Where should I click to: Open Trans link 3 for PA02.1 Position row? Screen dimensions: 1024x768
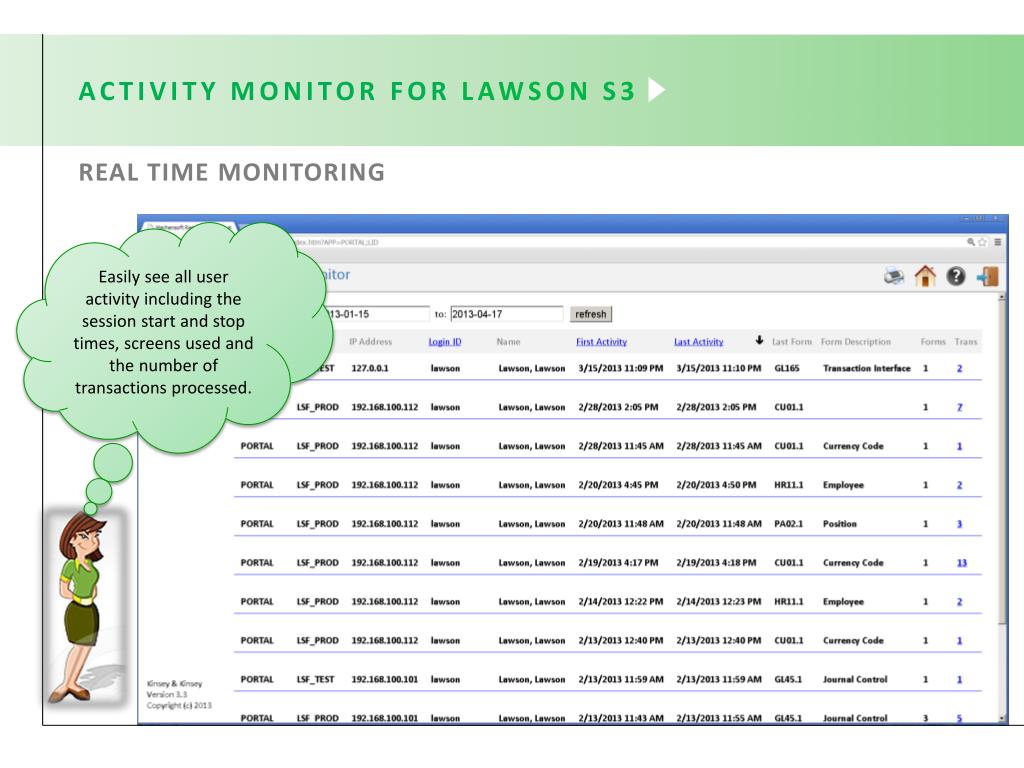point(959,524)
